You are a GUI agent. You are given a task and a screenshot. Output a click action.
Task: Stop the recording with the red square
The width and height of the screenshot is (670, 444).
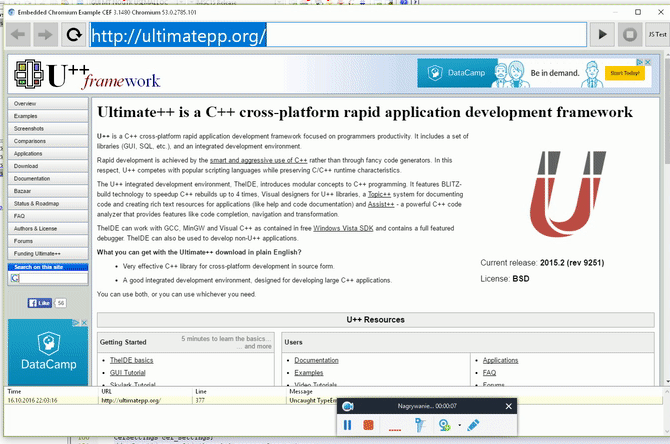point(370,425)
